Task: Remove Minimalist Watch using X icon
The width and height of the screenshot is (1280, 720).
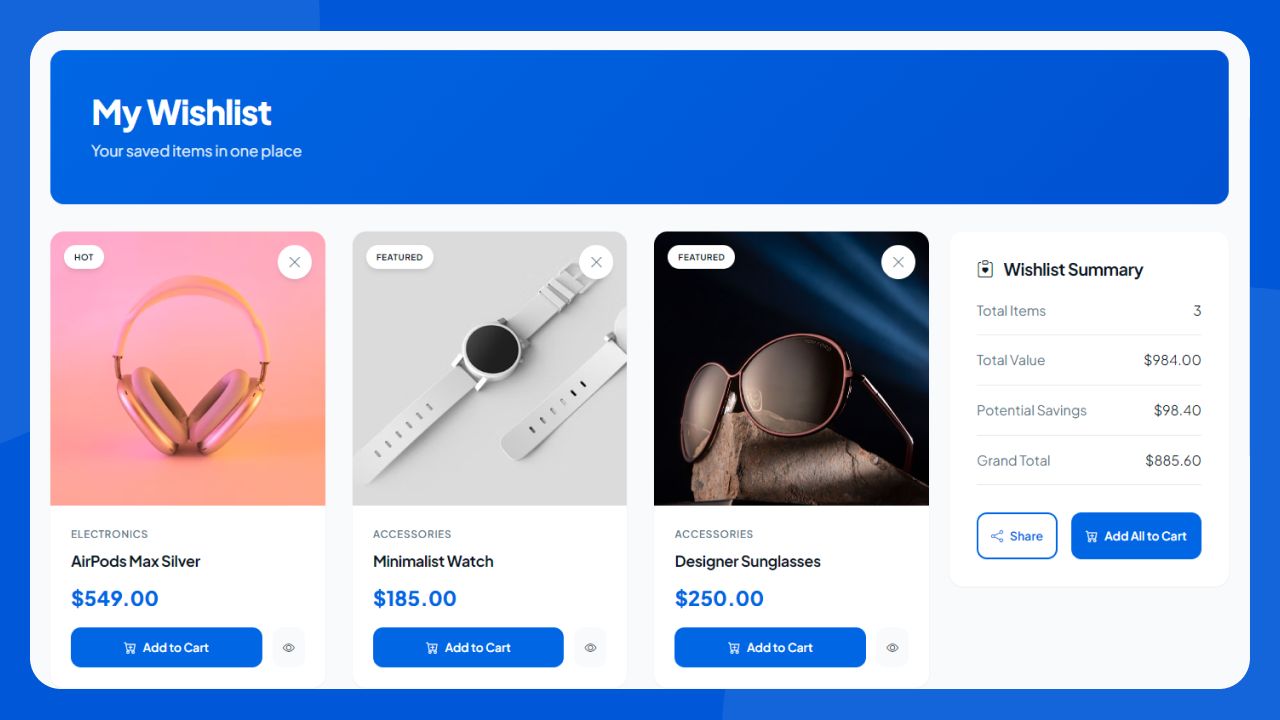Action: pyautogui.click(x=596, y=262)
